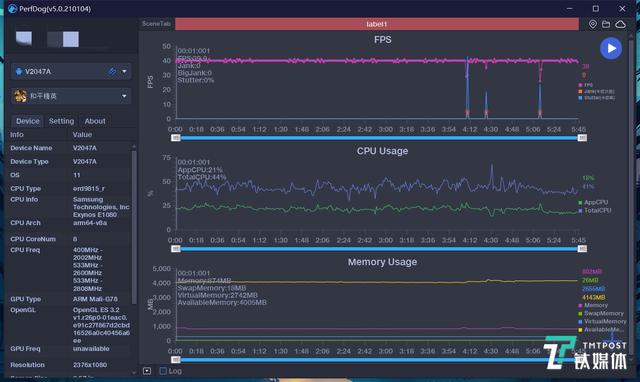
Task: Click the SceneTab label
Action: (x=156, y=24)
